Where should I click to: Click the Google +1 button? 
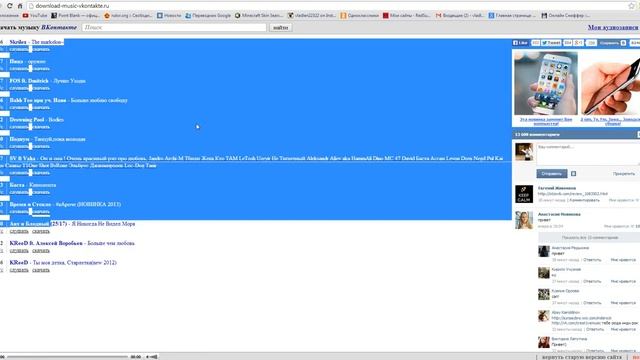click(579, 43)
